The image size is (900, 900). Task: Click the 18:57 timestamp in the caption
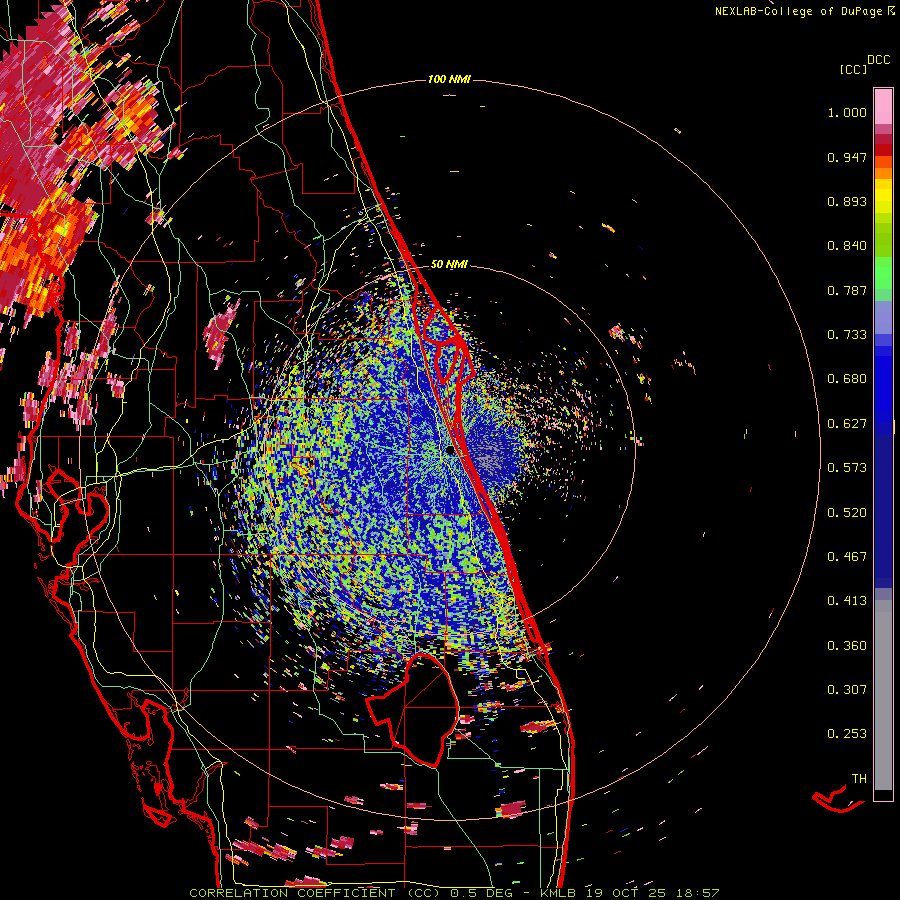698,893
